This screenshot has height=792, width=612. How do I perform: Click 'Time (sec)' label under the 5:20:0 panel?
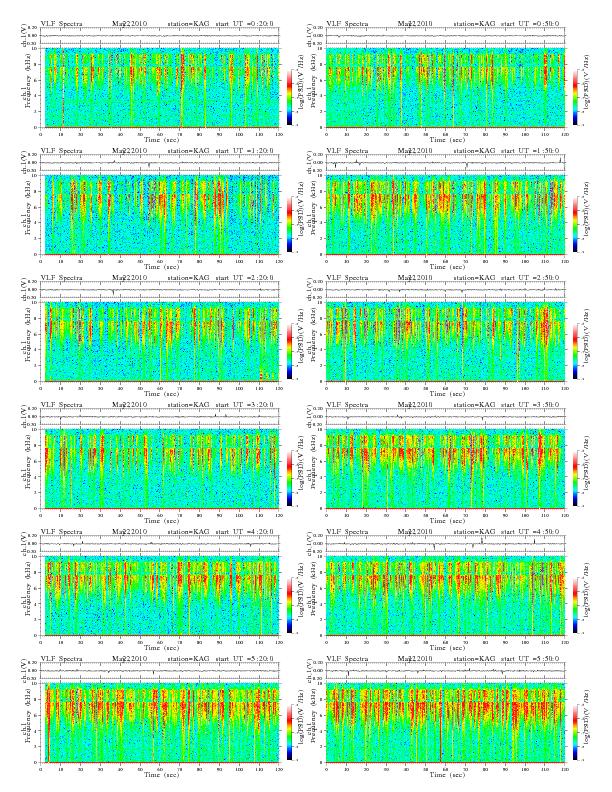[161, 775]
